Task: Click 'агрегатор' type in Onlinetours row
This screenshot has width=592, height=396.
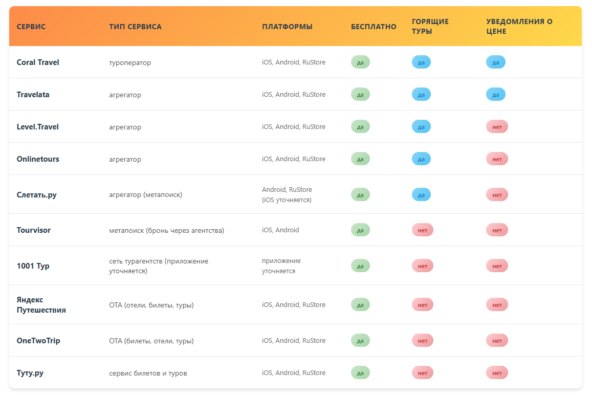Action: pos(125,159)
